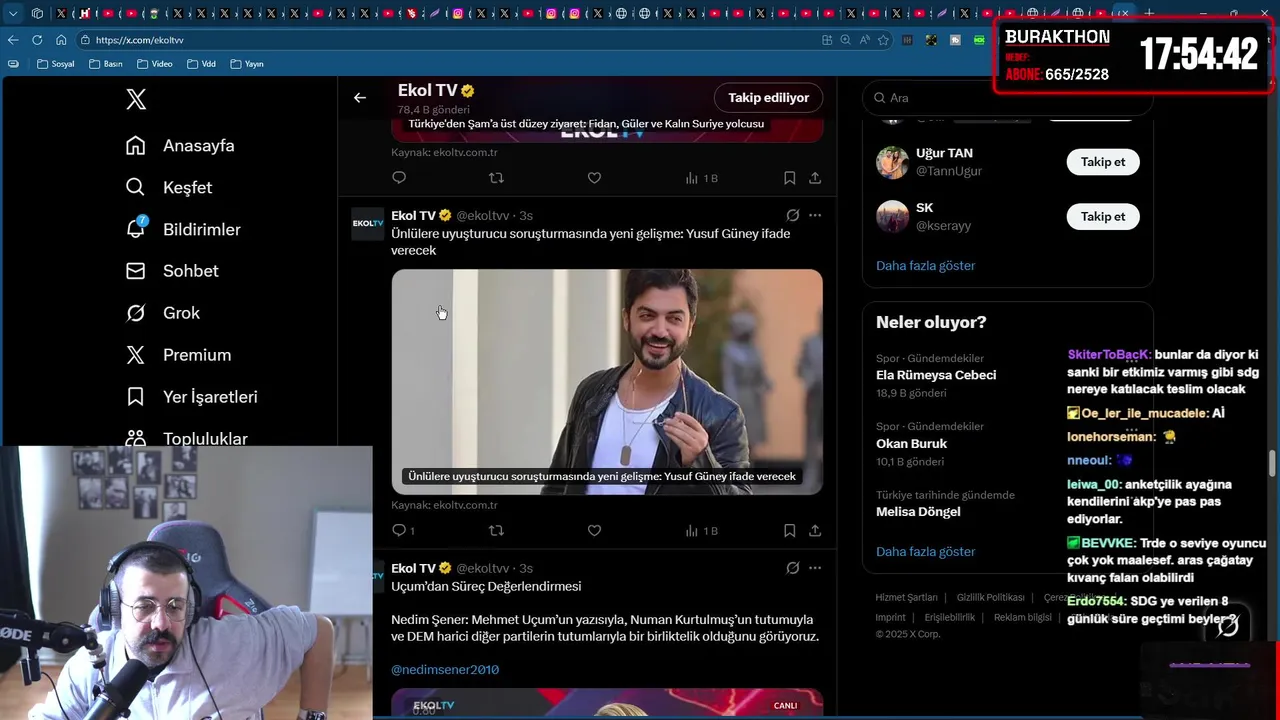1280x720 pixels.
Task: Open the Erişilebilirlik footer link
Action: point(949,618)
